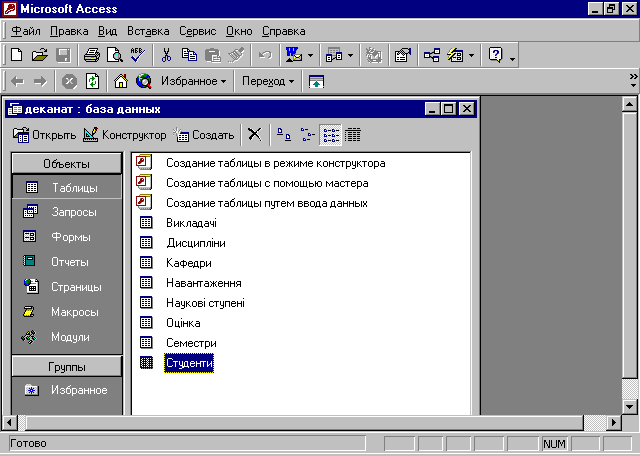Print using the printer icon
The height and width of the screenshot is (456, 640).
[x=92, y=55]
